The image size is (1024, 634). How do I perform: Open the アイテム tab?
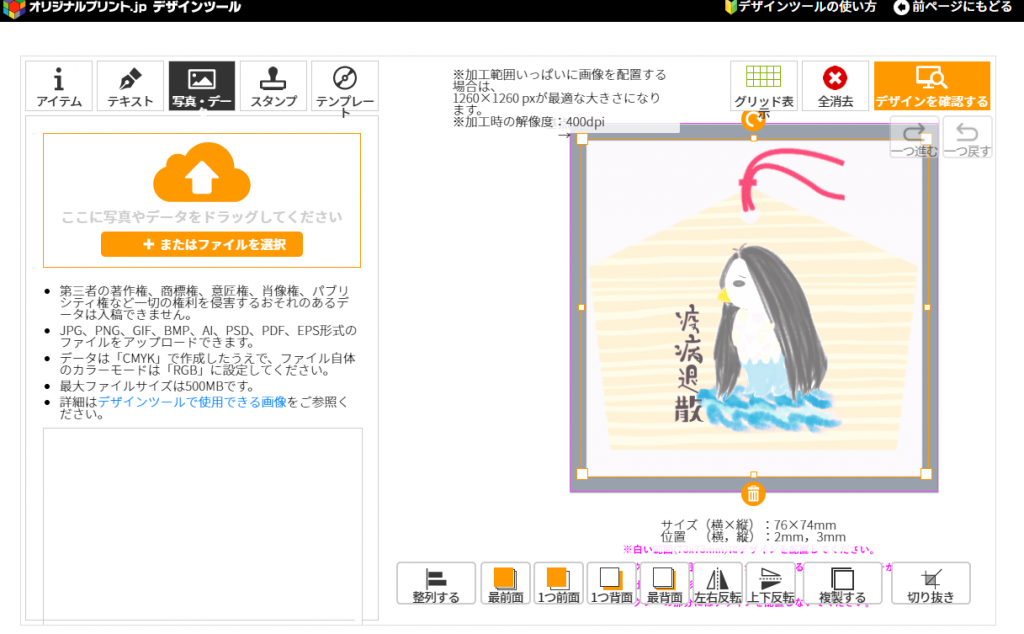(x=59, y=86)
